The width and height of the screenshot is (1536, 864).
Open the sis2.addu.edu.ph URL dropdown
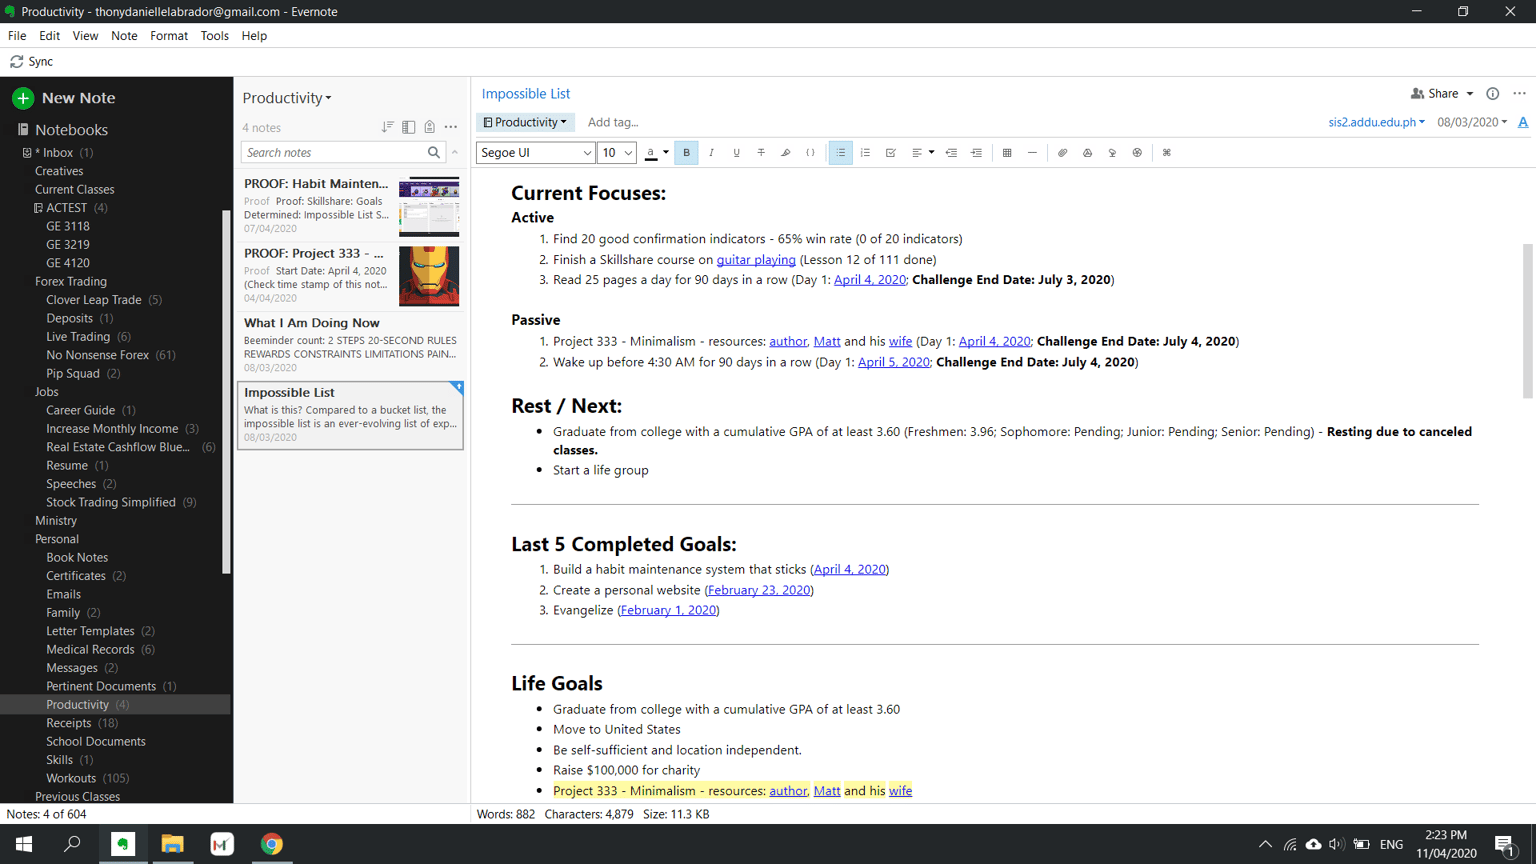coord(1376,122)
